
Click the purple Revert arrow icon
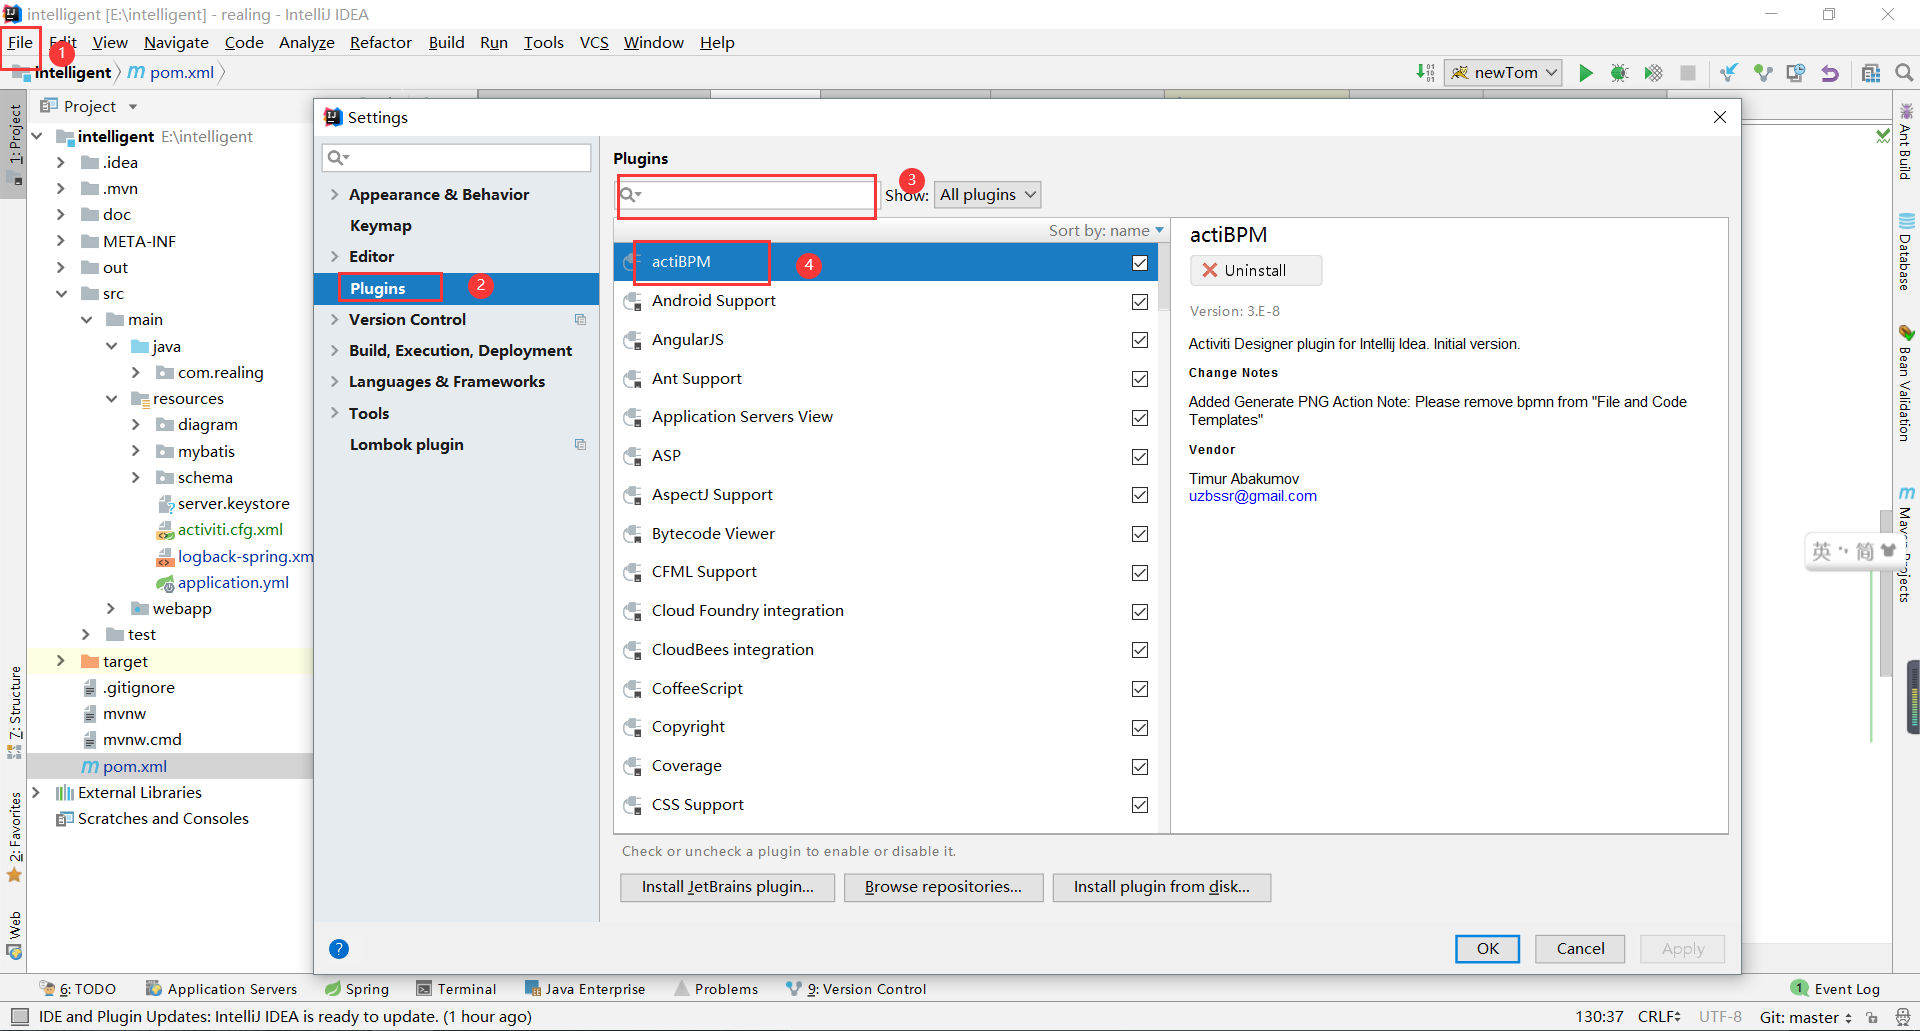(x=1830, y=73)
